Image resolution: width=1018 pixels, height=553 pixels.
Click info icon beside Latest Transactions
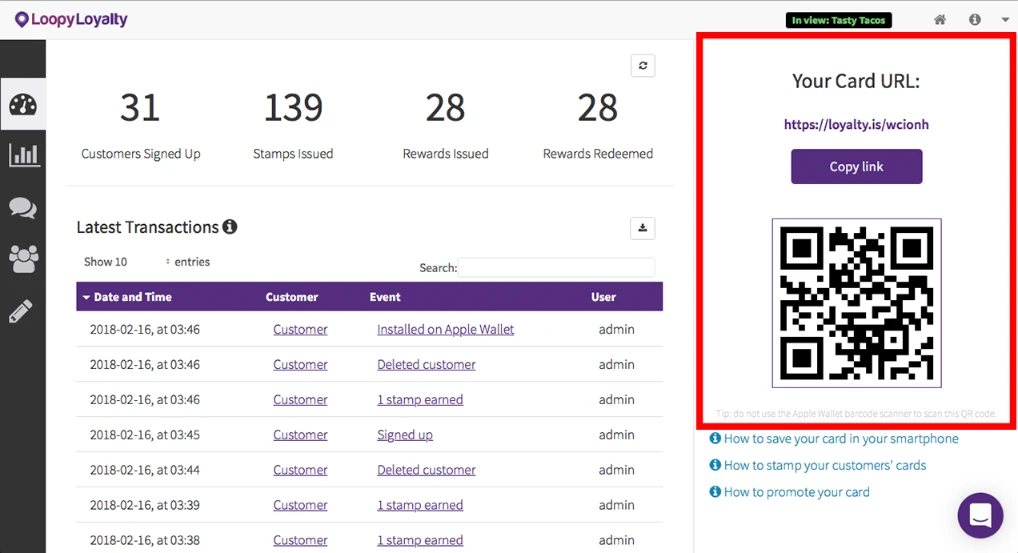230,227
